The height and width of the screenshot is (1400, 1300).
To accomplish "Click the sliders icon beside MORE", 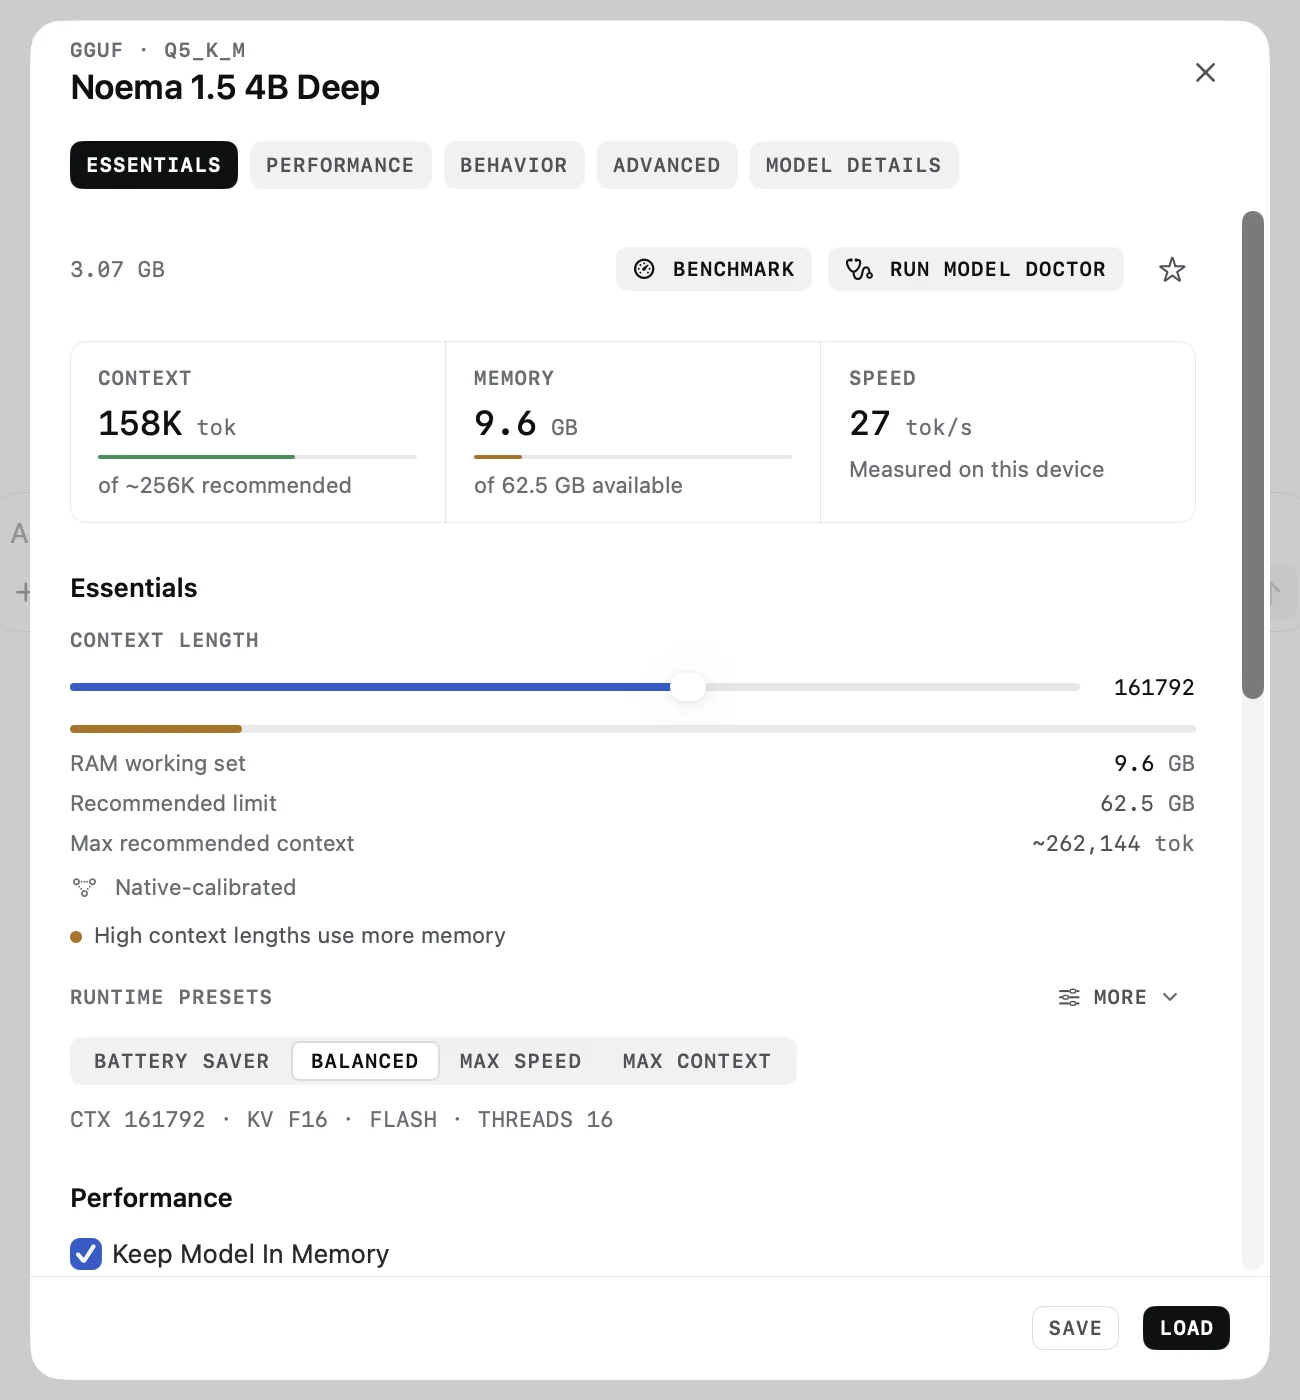I will [1069, 997].
